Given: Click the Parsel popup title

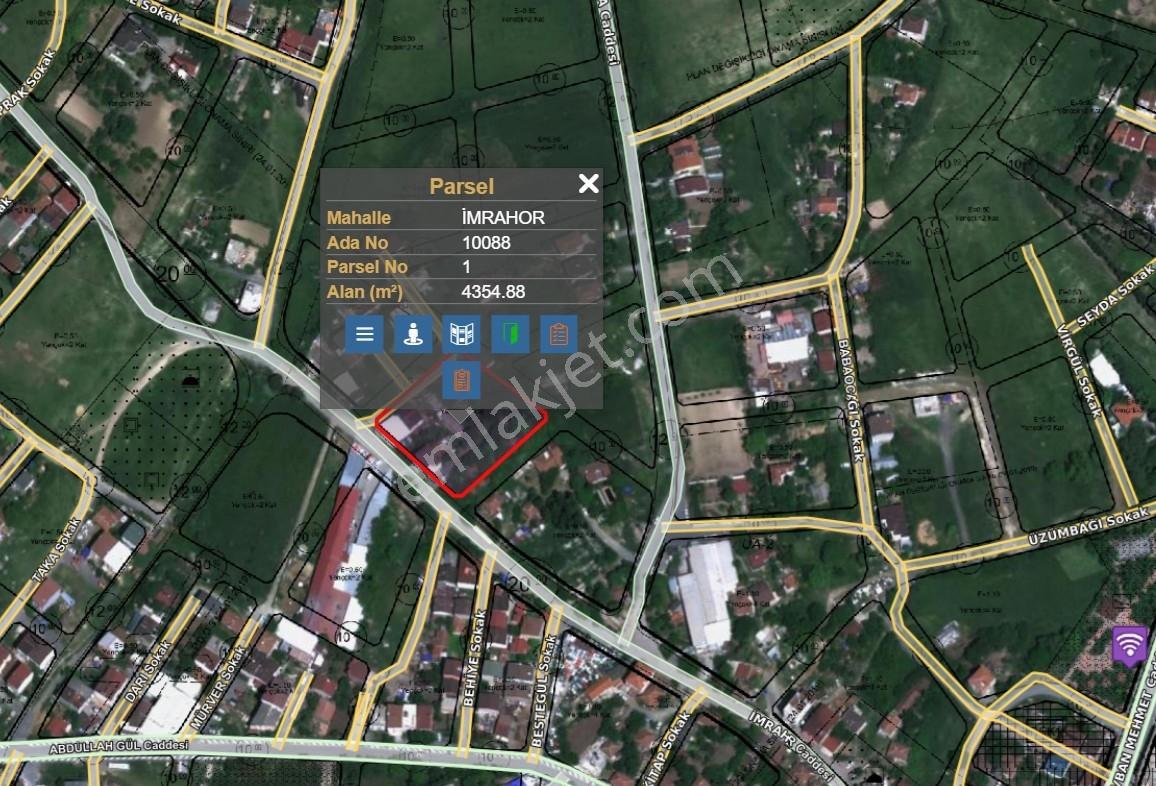Looking at the screenshot, I should (462, 186).
